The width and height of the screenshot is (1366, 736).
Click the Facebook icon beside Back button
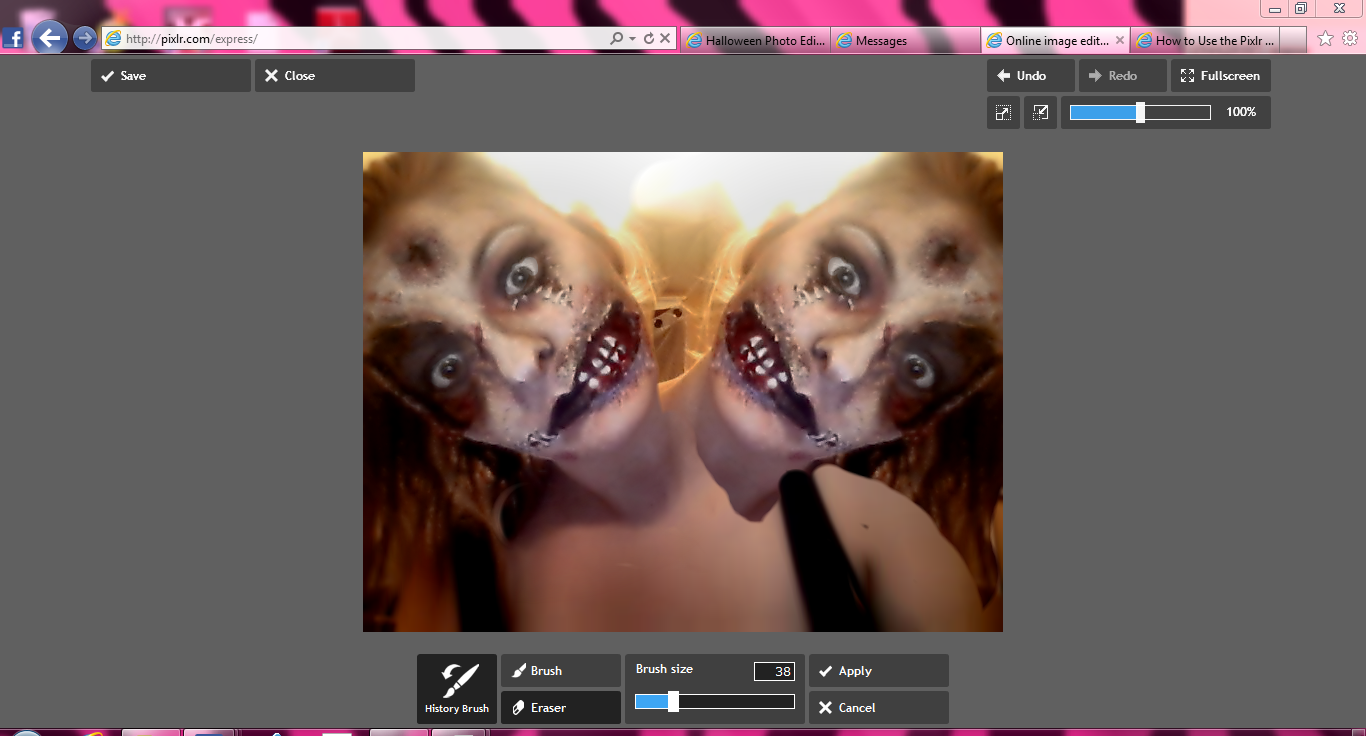(x=14, y=39)
